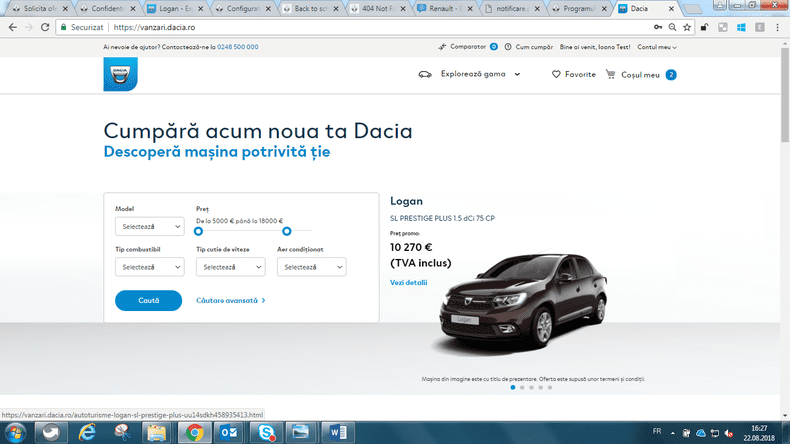
Task: Click the car icon beside Explorează gama
Action: point(425,75)
